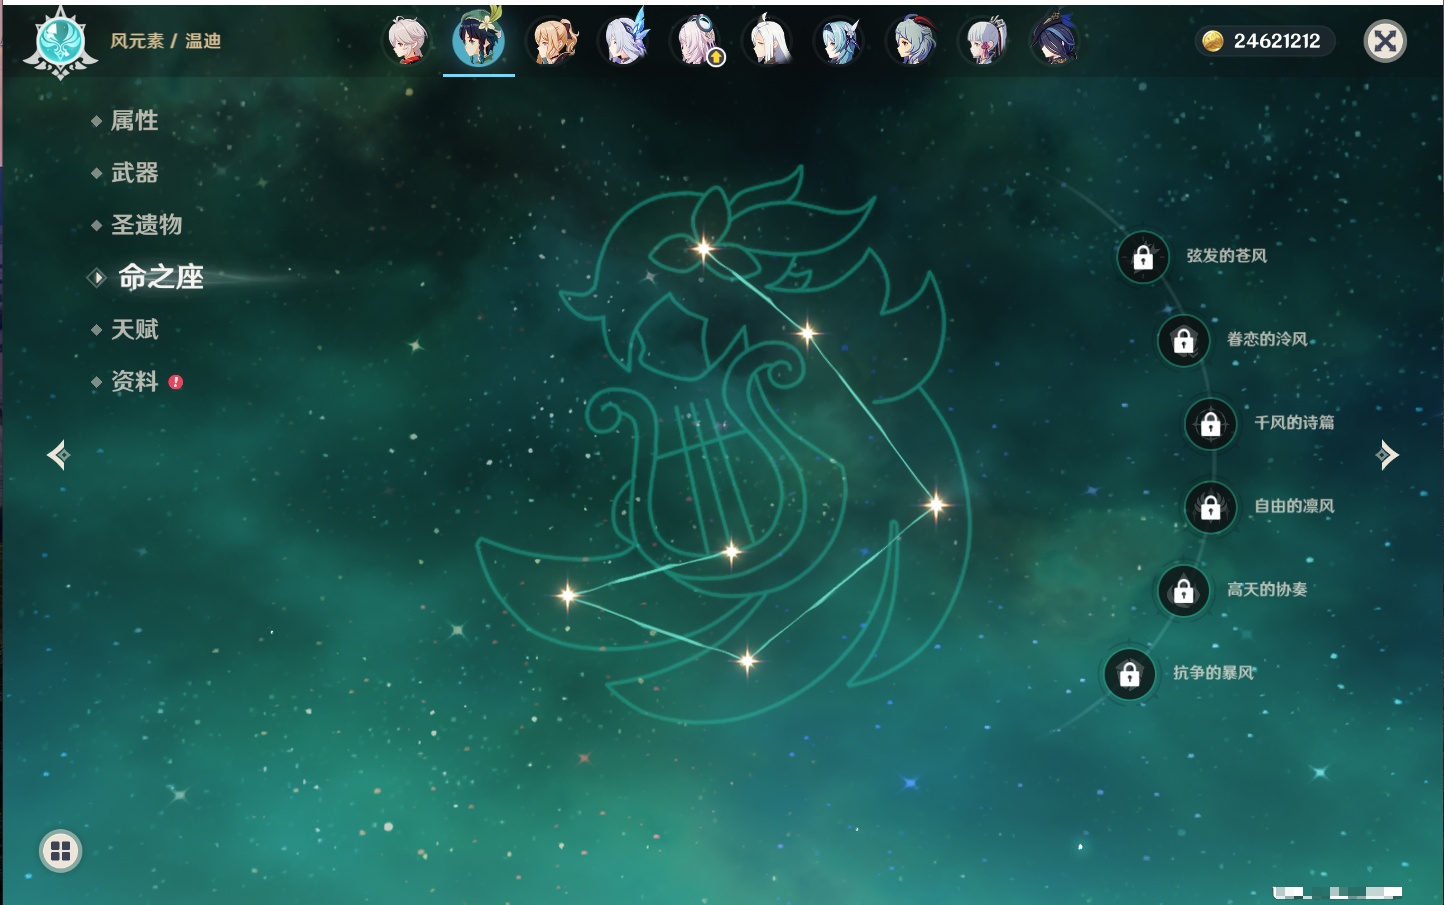The width and height of the screenshot is (1444, 905).
Task: Open the 武器 weapon tab
Action: 134,173
